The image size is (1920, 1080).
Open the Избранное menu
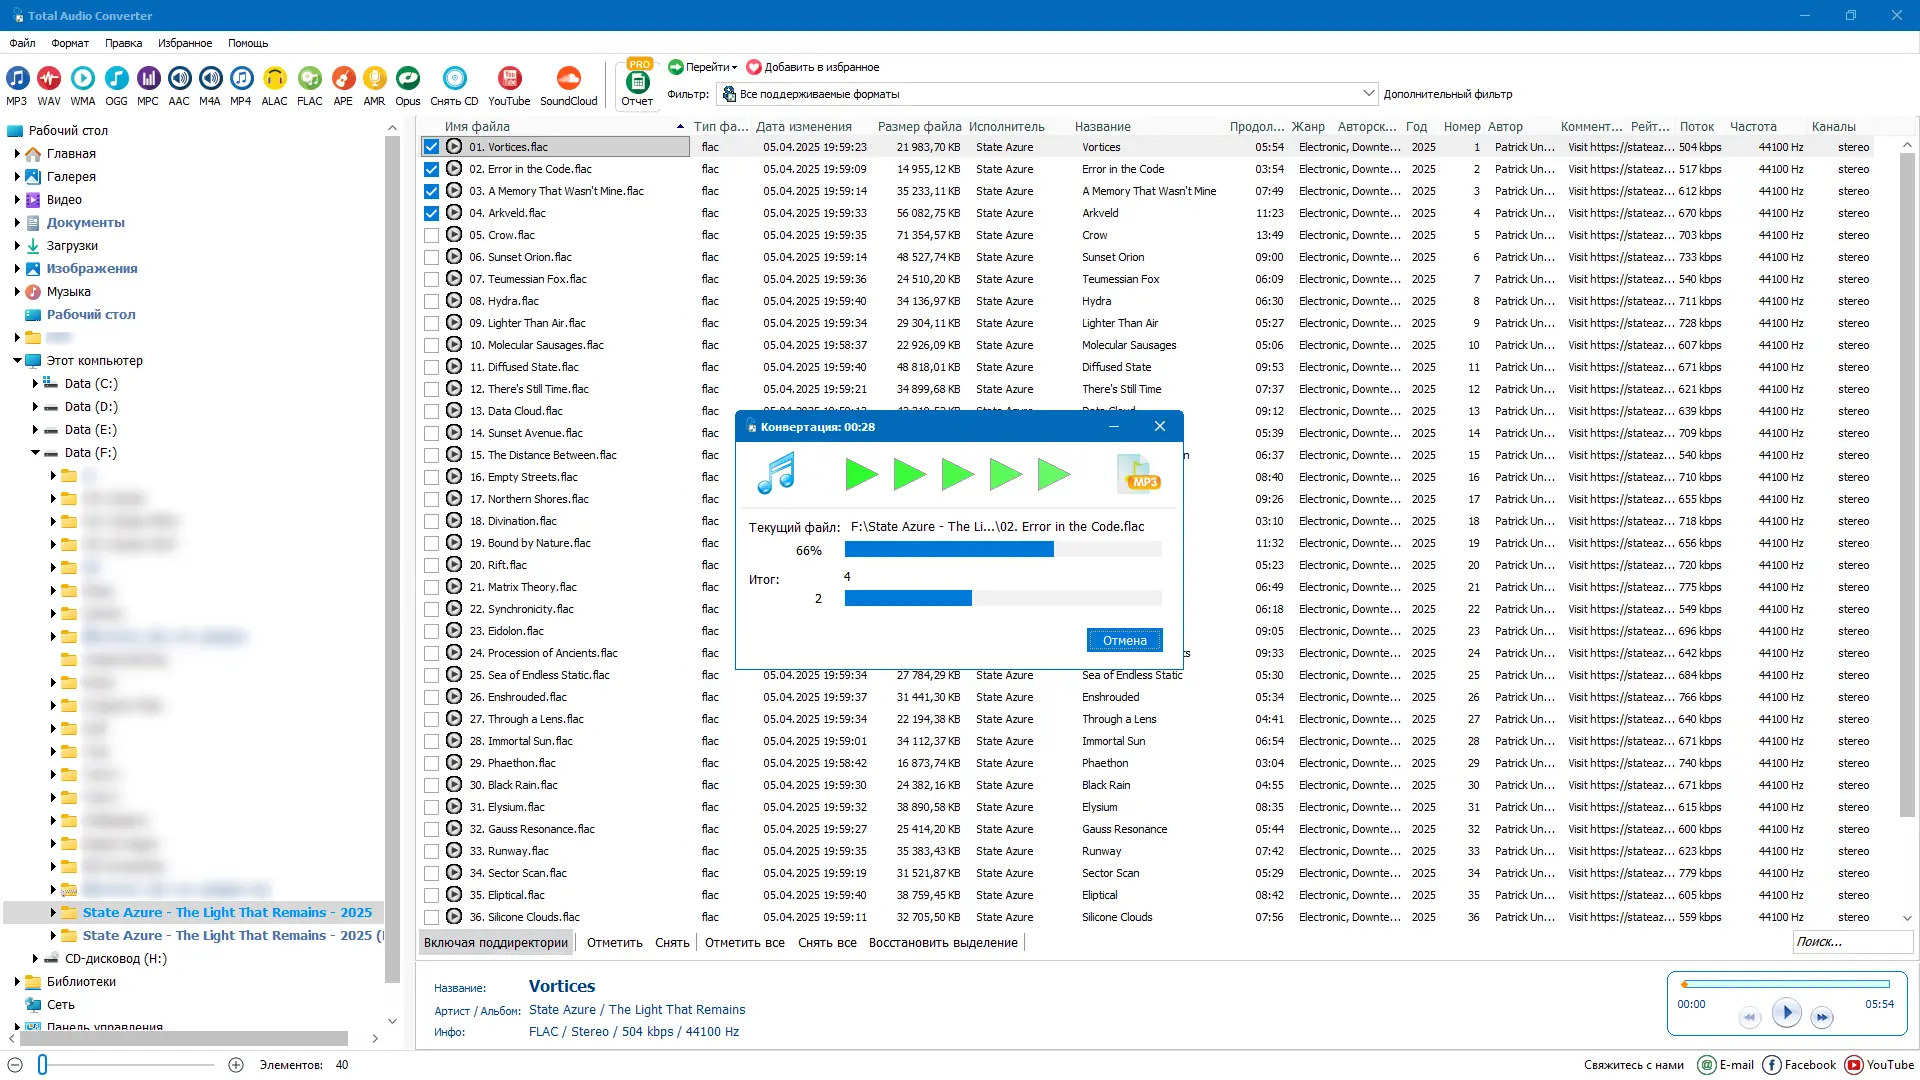(185, 43)
